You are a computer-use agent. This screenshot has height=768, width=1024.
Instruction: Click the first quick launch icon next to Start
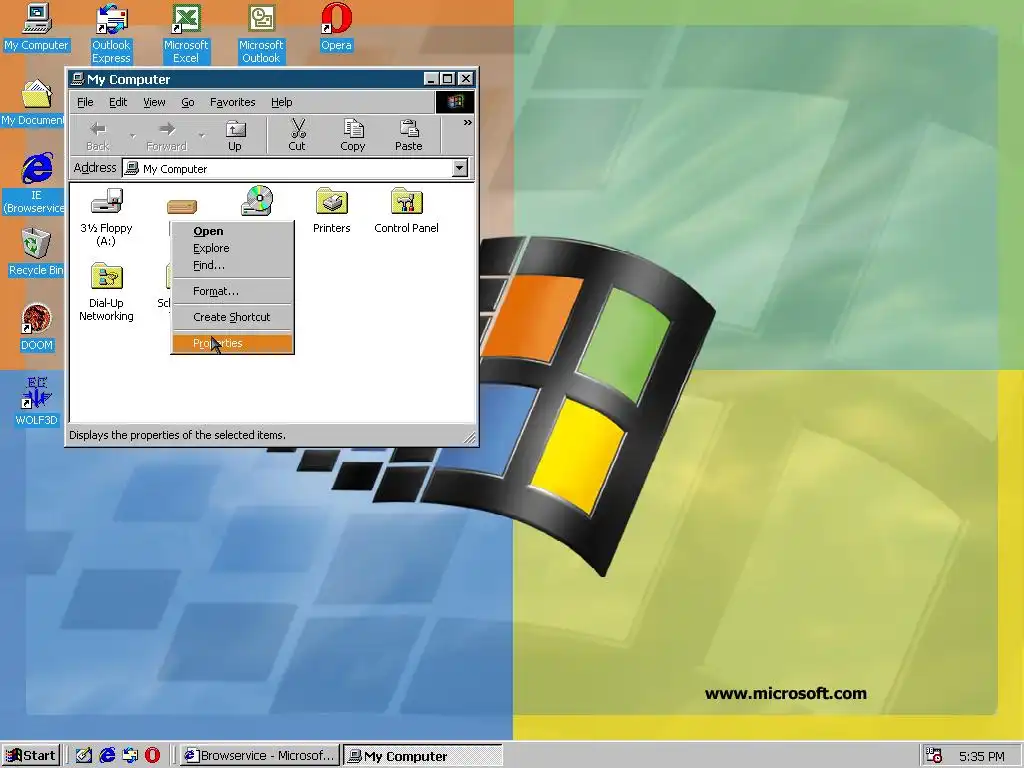point(84,756)
